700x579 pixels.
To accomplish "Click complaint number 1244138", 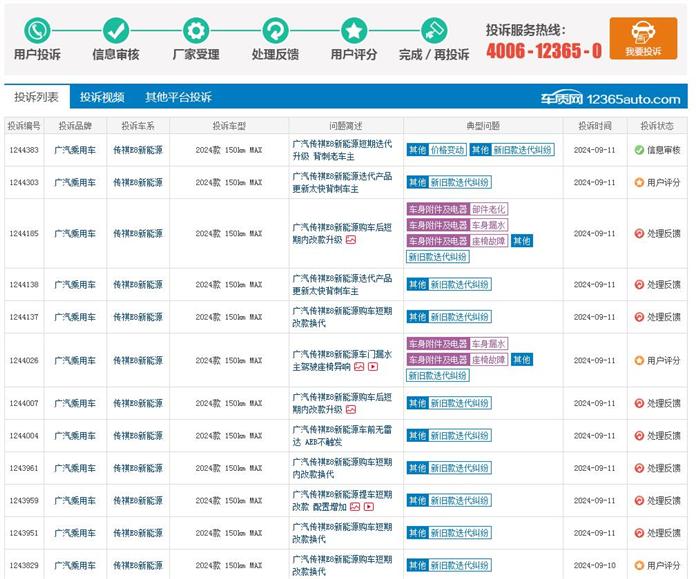I will (24, 284).
